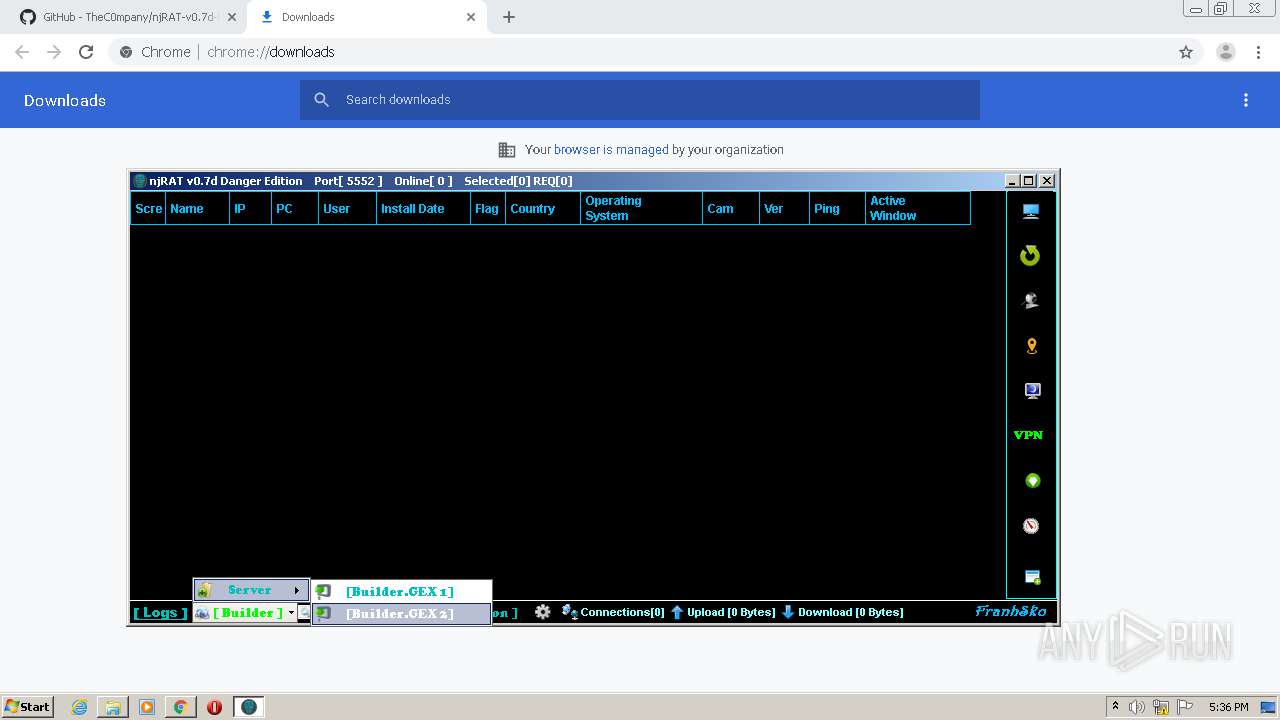Click the Builder GEX 1 icon
The width and height of the screenshot is (1280, 720).
pyautogui.click(x=322, y=591)
